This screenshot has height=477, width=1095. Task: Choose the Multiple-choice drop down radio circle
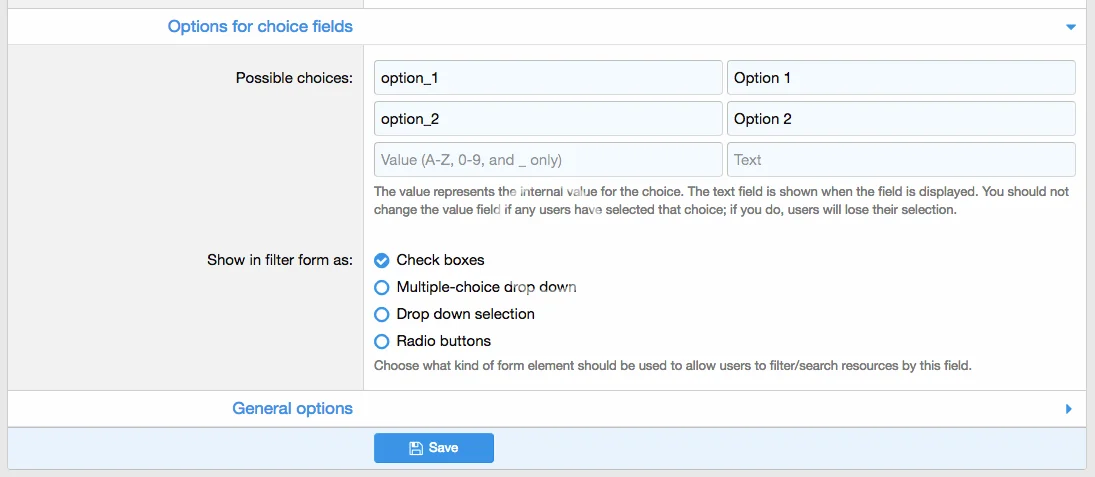click(381, 287)
